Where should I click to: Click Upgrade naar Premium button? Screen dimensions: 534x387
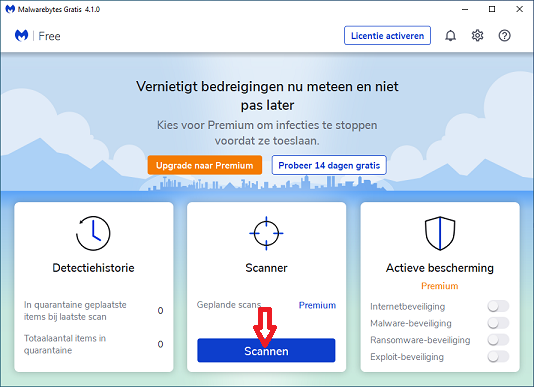click(205, 165)
